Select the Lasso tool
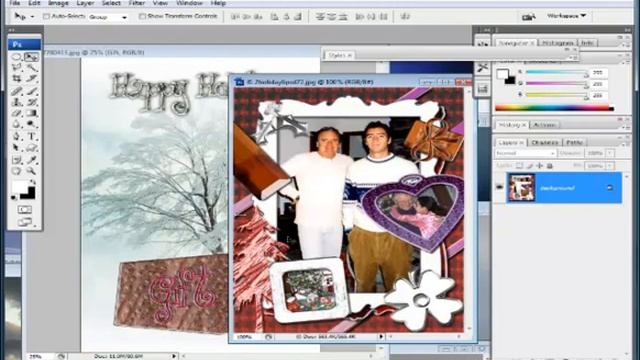 17,68
